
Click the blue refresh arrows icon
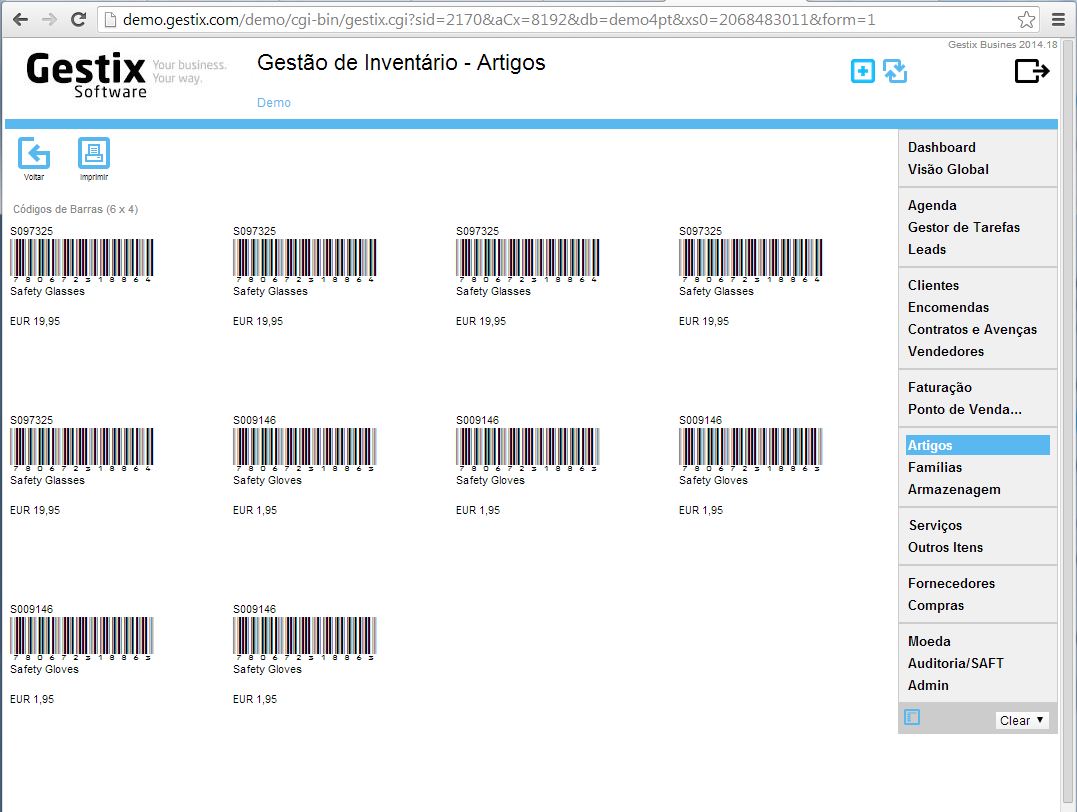tap(895, 71)
